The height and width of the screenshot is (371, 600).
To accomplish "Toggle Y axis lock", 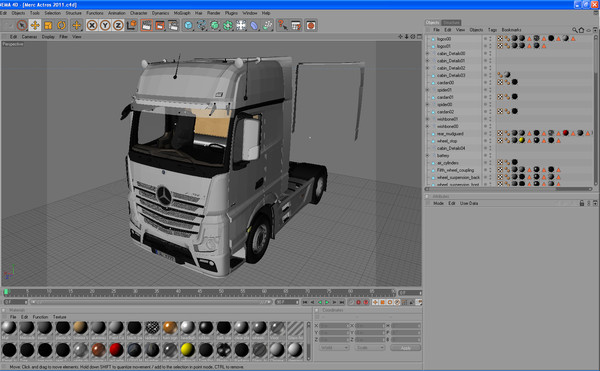I will pyautogui.click(x=105, y=26).
